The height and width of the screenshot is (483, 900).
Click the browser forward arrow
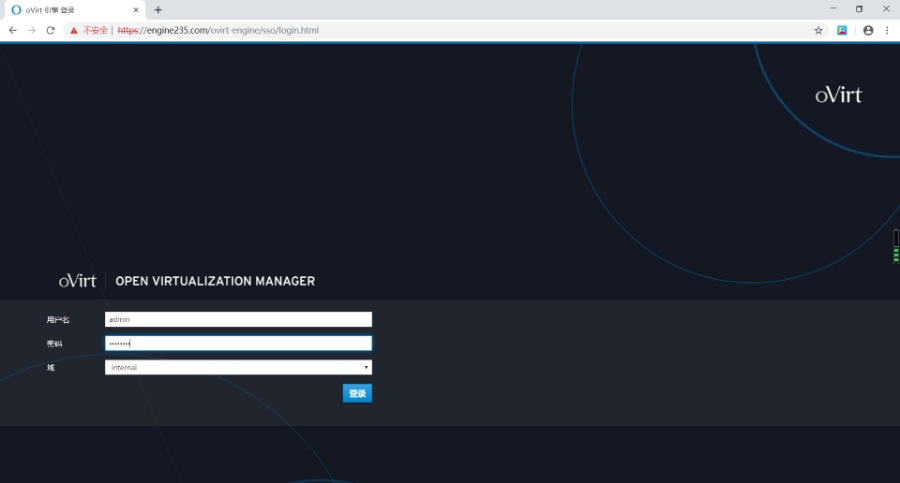(32, 30)
